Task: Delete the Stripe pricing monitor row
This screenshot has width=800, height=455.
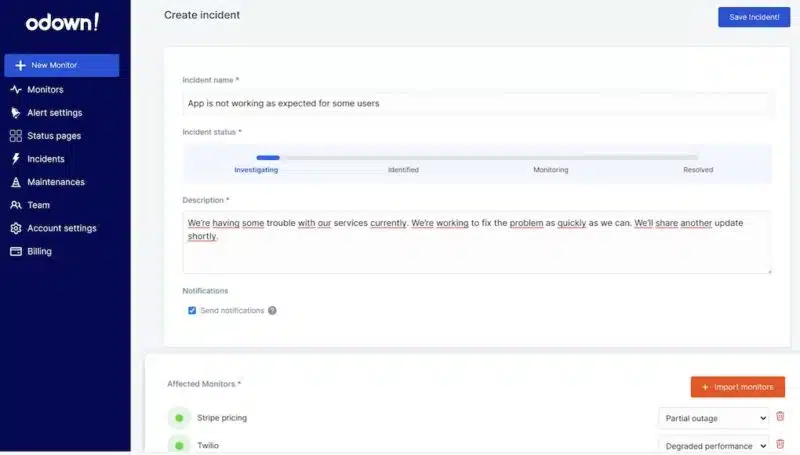Action: 780,417
